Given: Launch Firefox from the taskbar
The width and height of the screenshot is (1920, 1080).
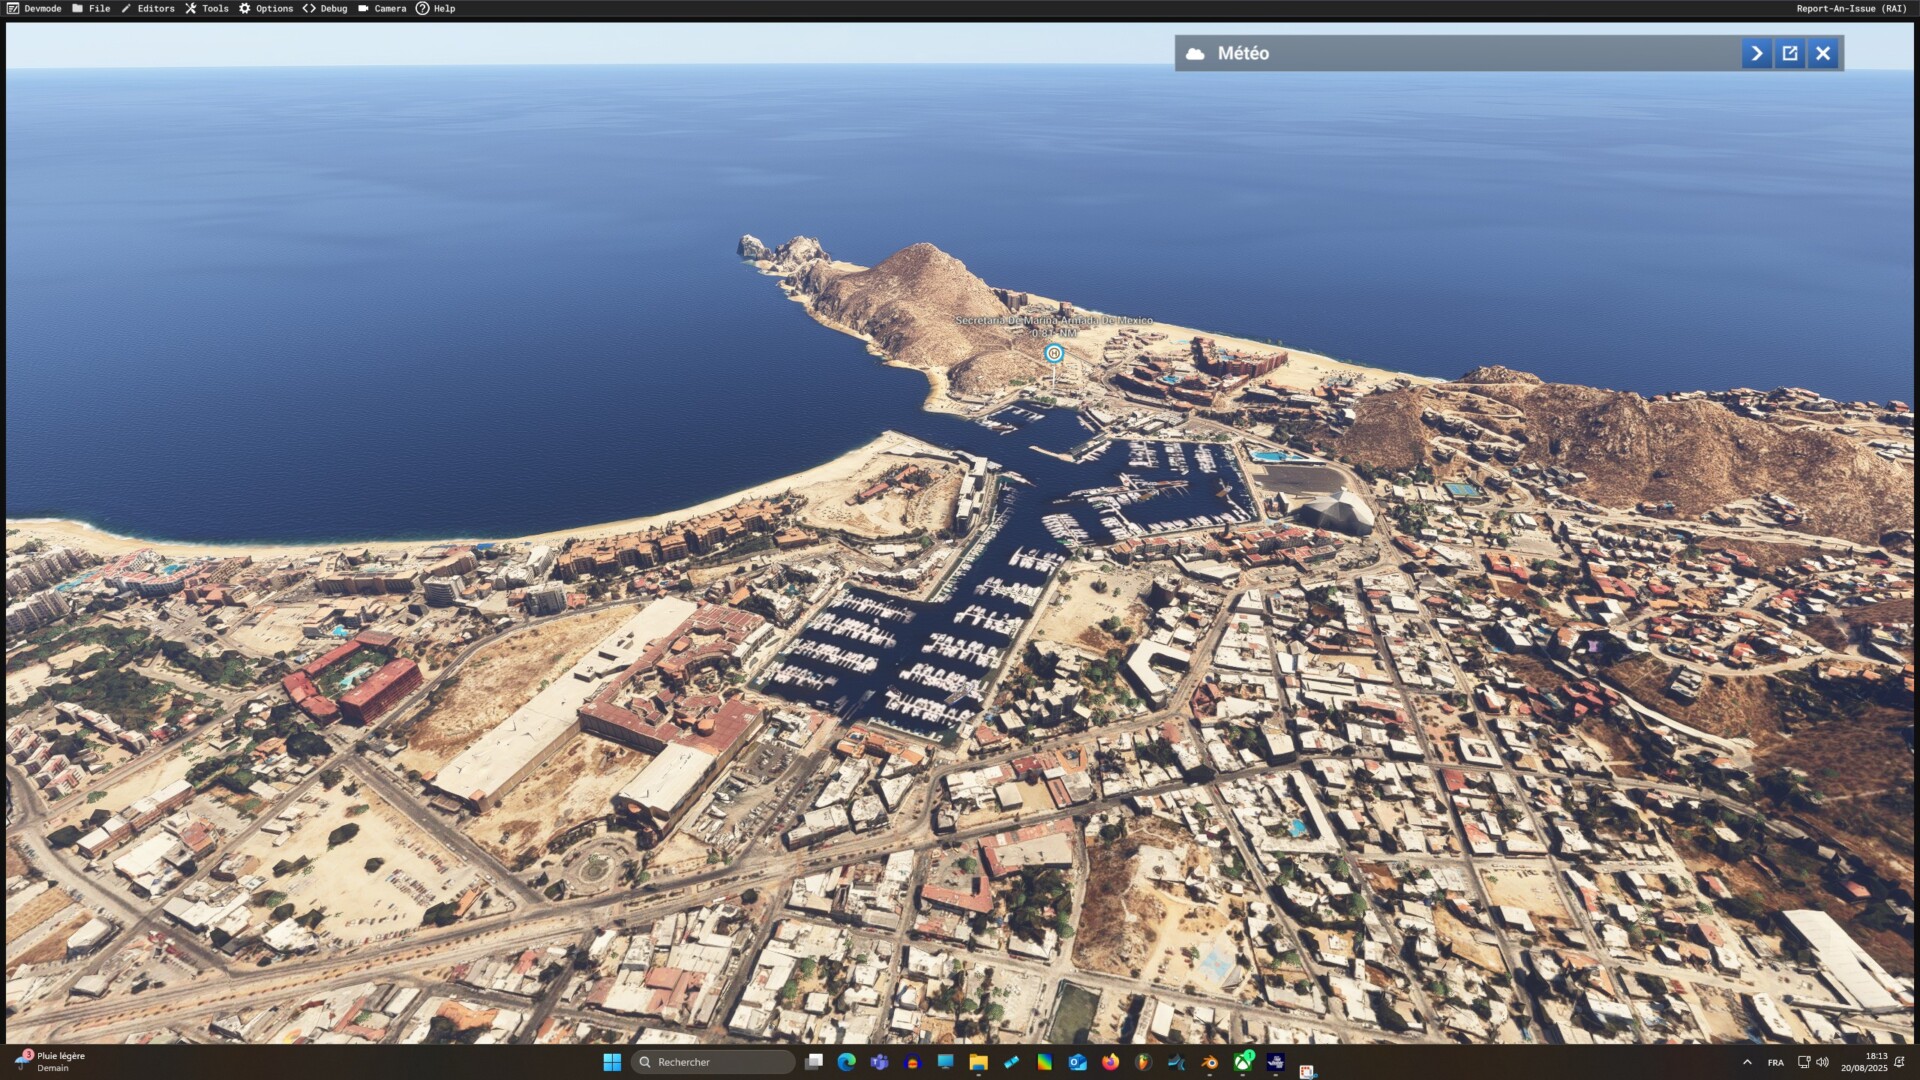Looking at the screenshot, I should point(1110,1062).
